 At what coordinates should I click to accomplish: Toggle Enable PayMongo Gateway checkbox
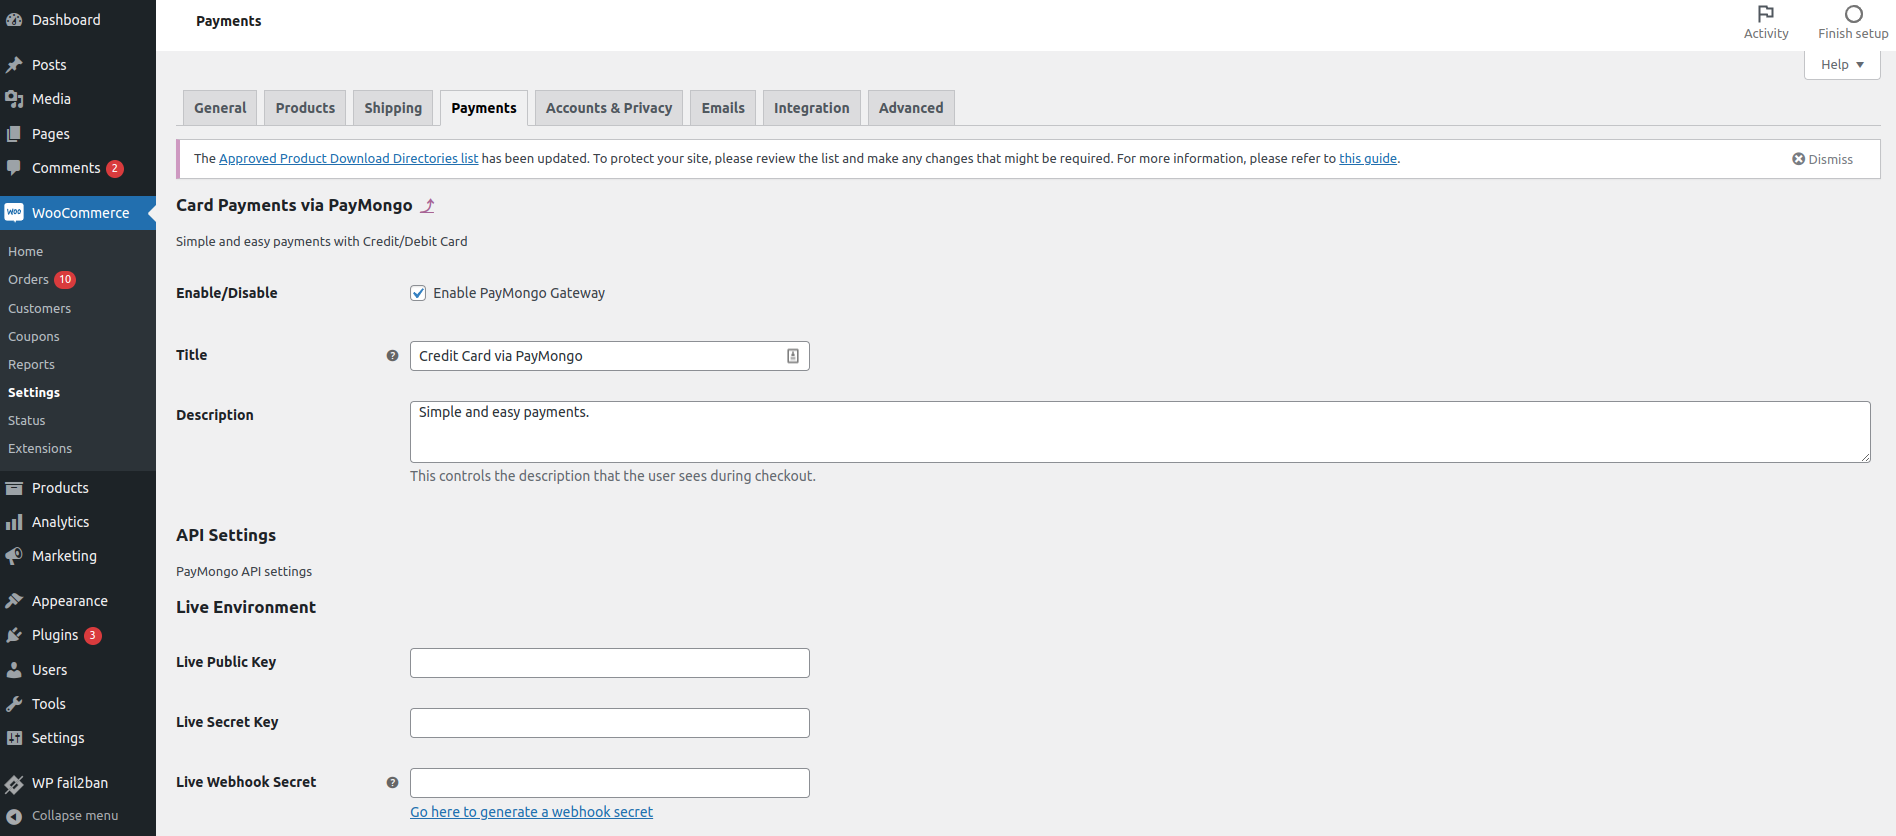[418, 293]
